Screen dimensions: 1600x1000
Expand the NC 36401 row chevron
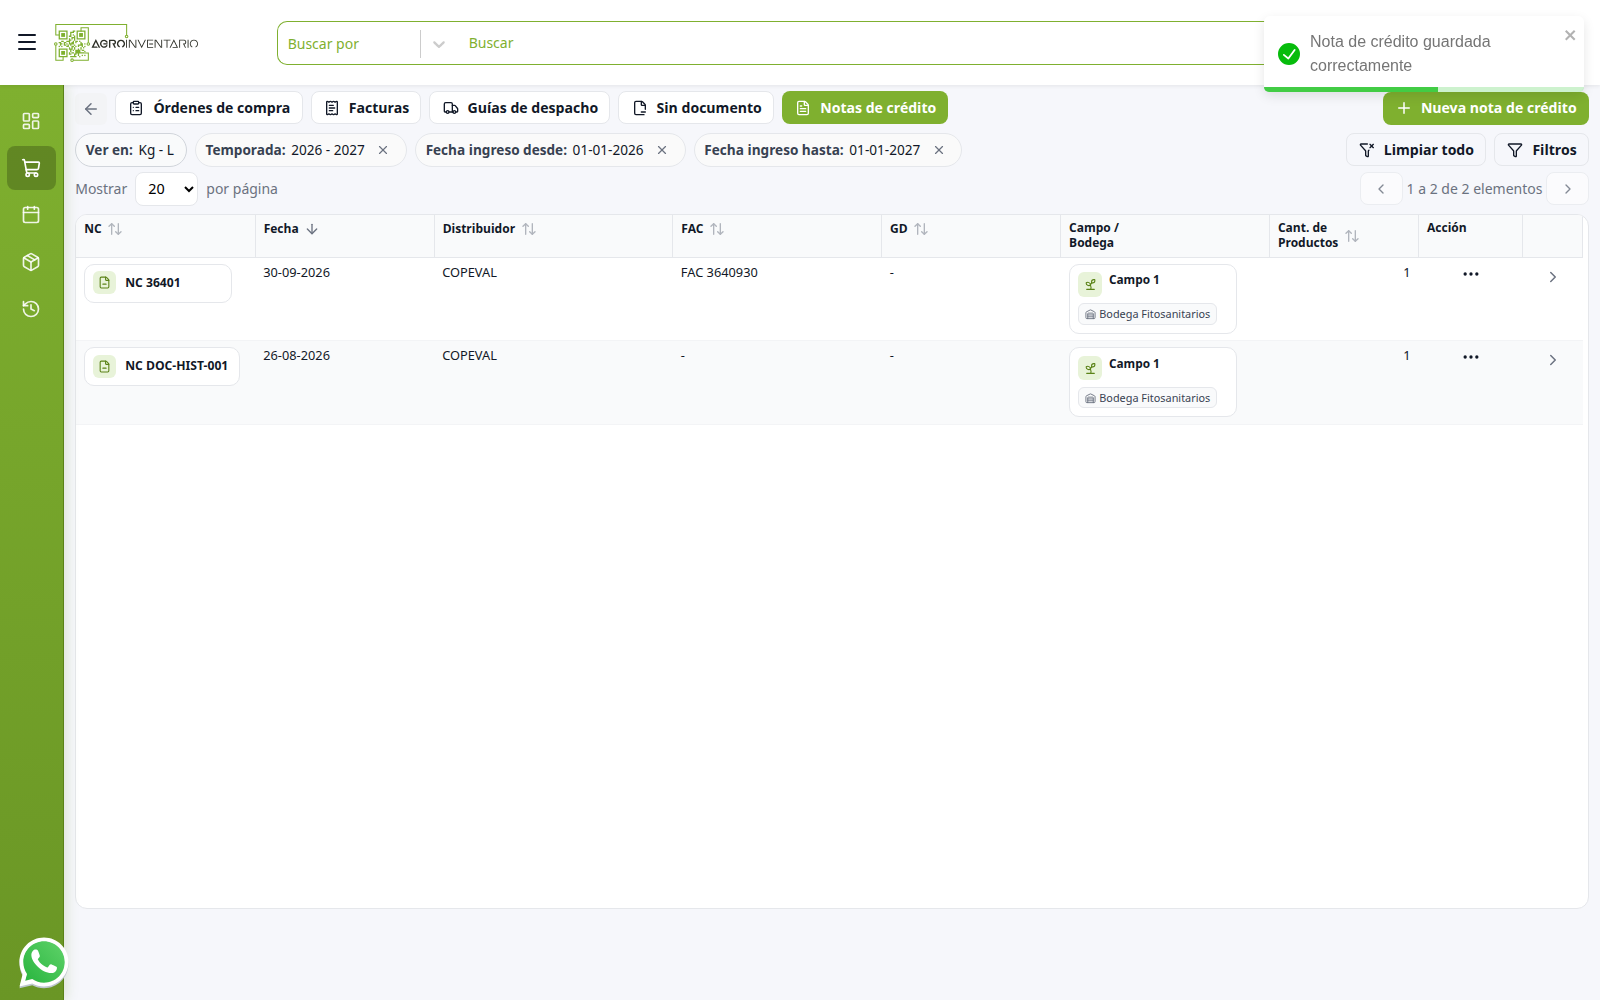pyautogui.click(x=1552, y=277)
